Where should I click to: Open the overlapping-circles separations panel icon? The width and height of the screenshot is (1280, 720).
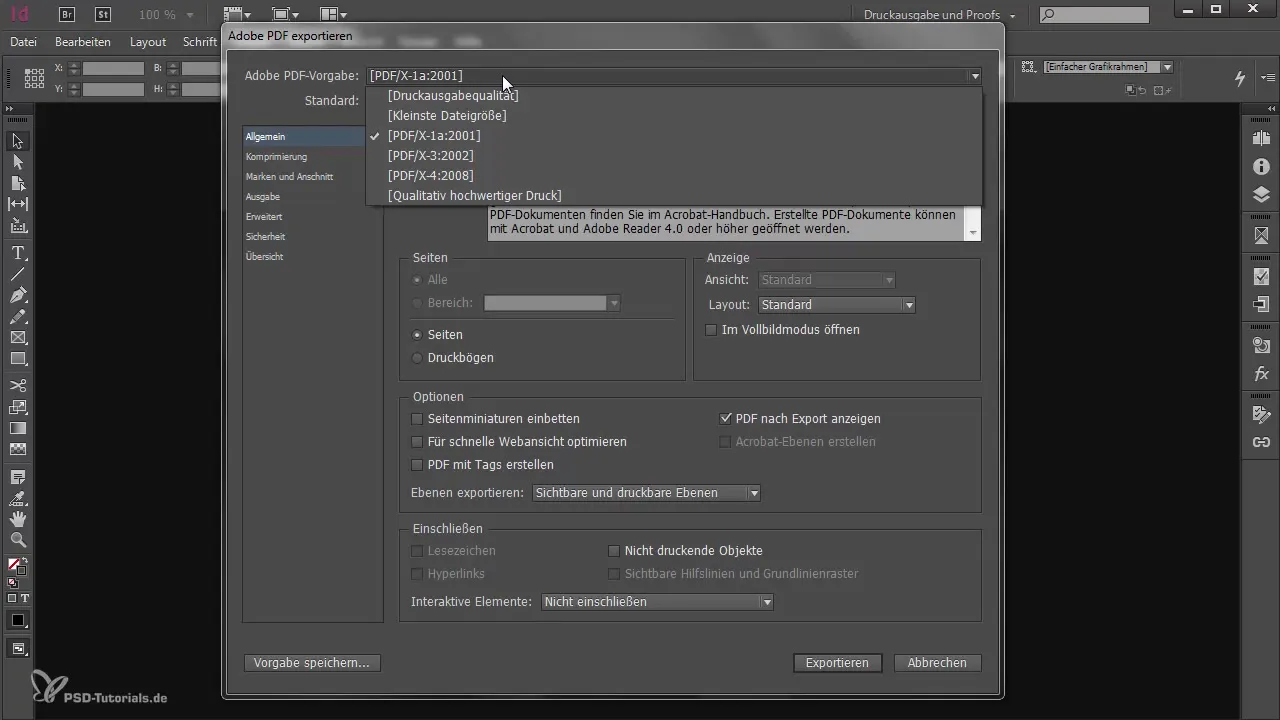(x=1261, y=345)
